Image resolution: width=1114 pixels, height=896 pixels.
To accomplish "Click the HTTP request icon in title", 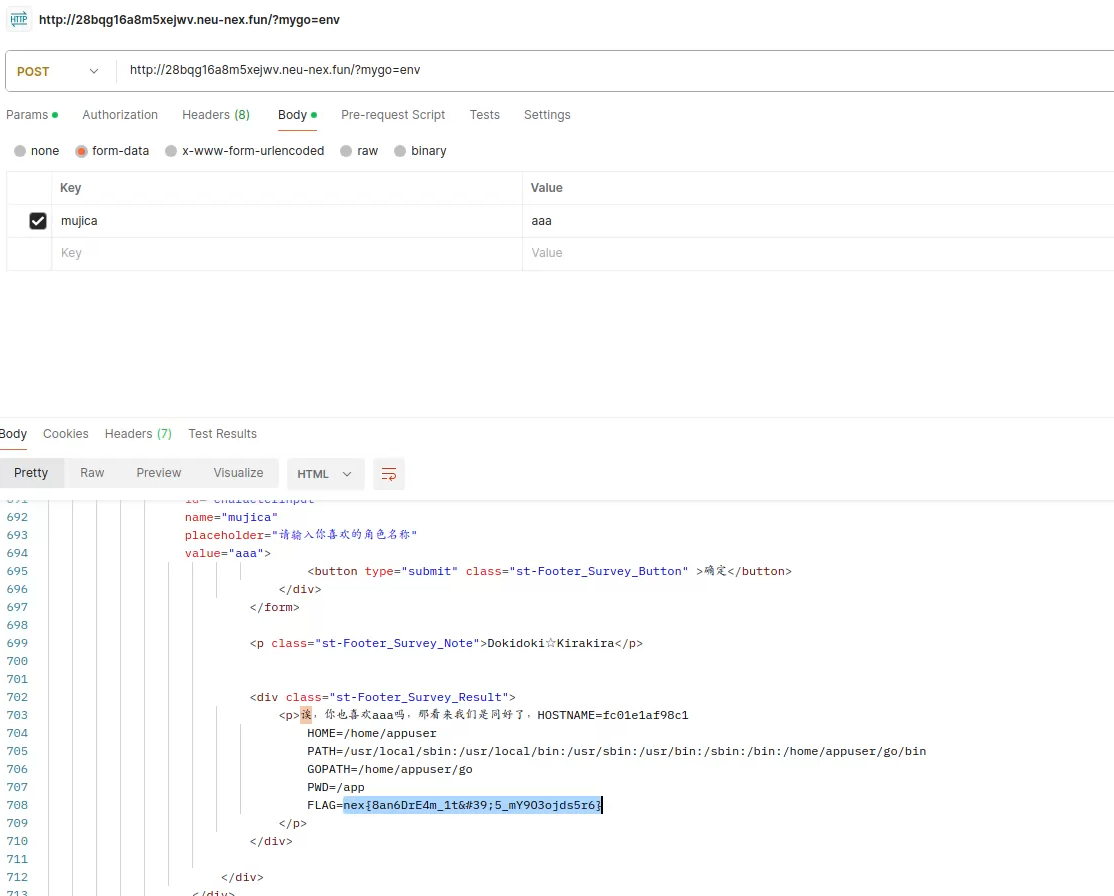I will point(18,19).
